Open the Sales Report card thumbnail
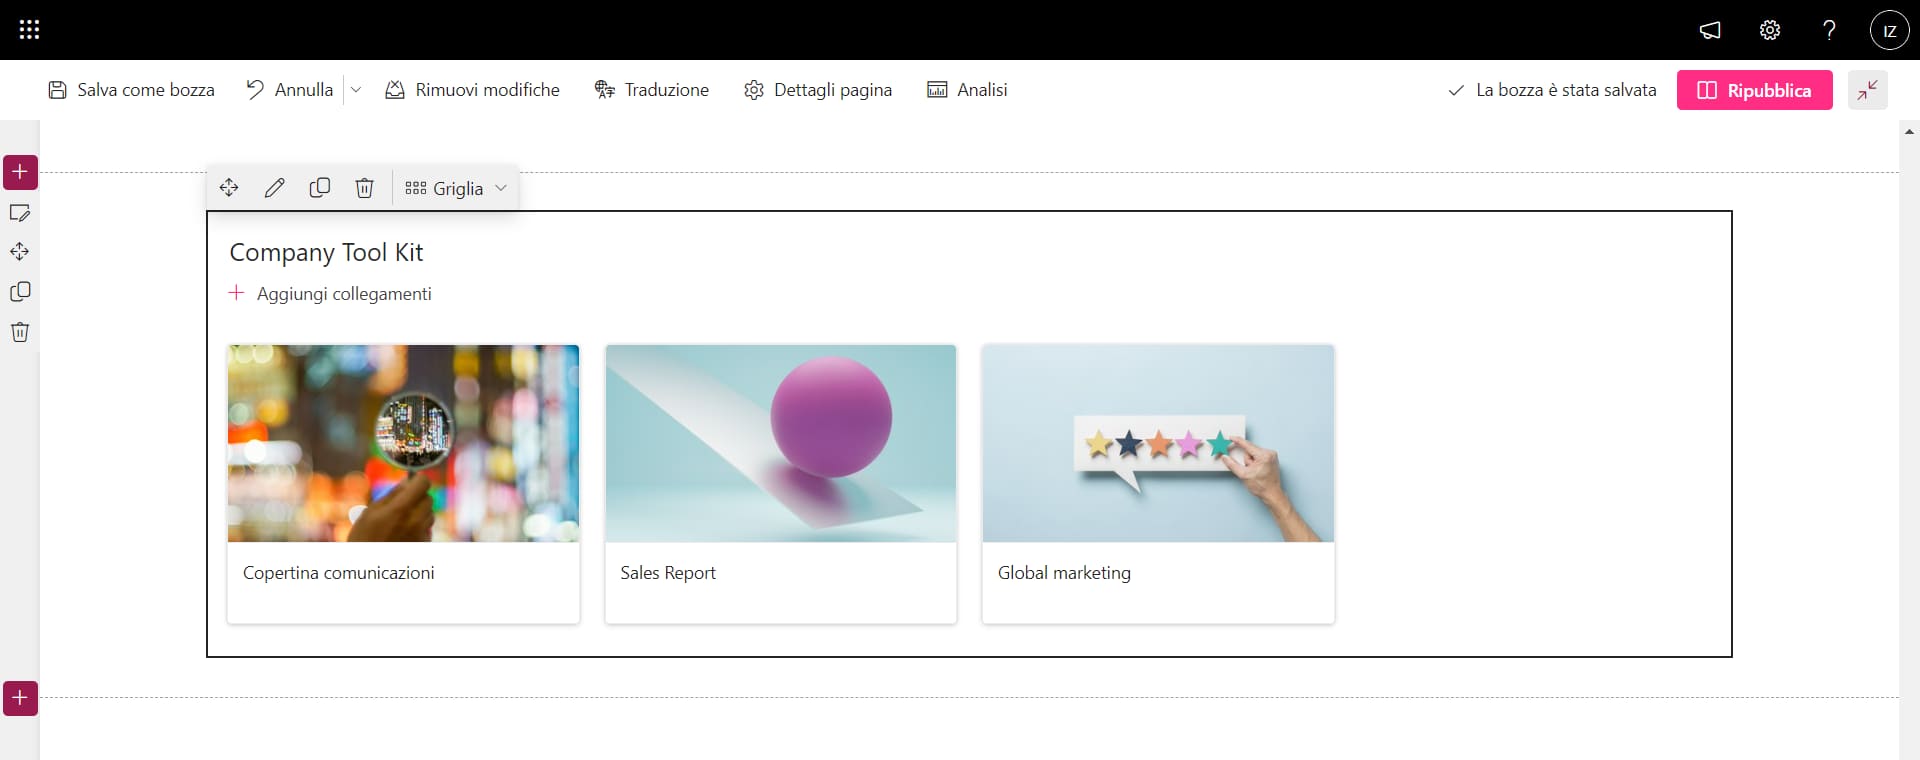Screen dimensions: 1920x760 point(780,444)
